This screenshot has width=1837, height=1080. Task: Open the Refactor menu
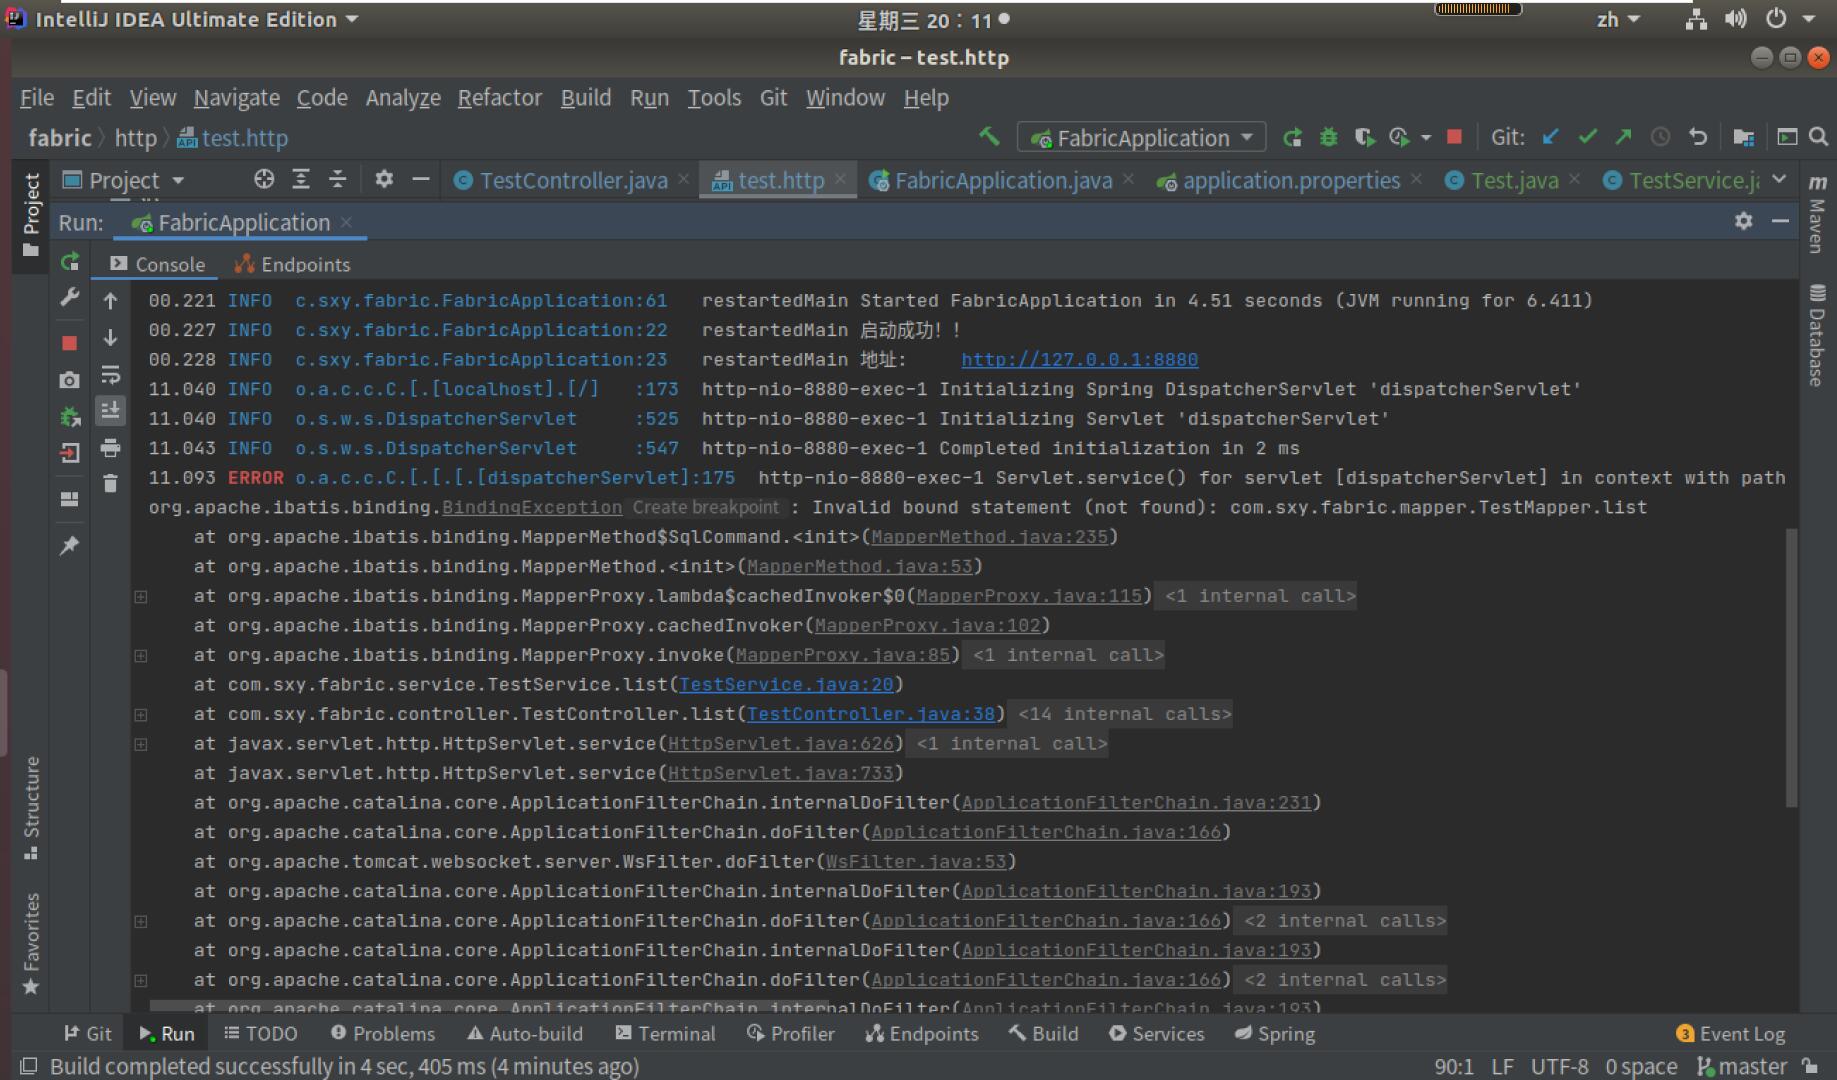(500, 98)
